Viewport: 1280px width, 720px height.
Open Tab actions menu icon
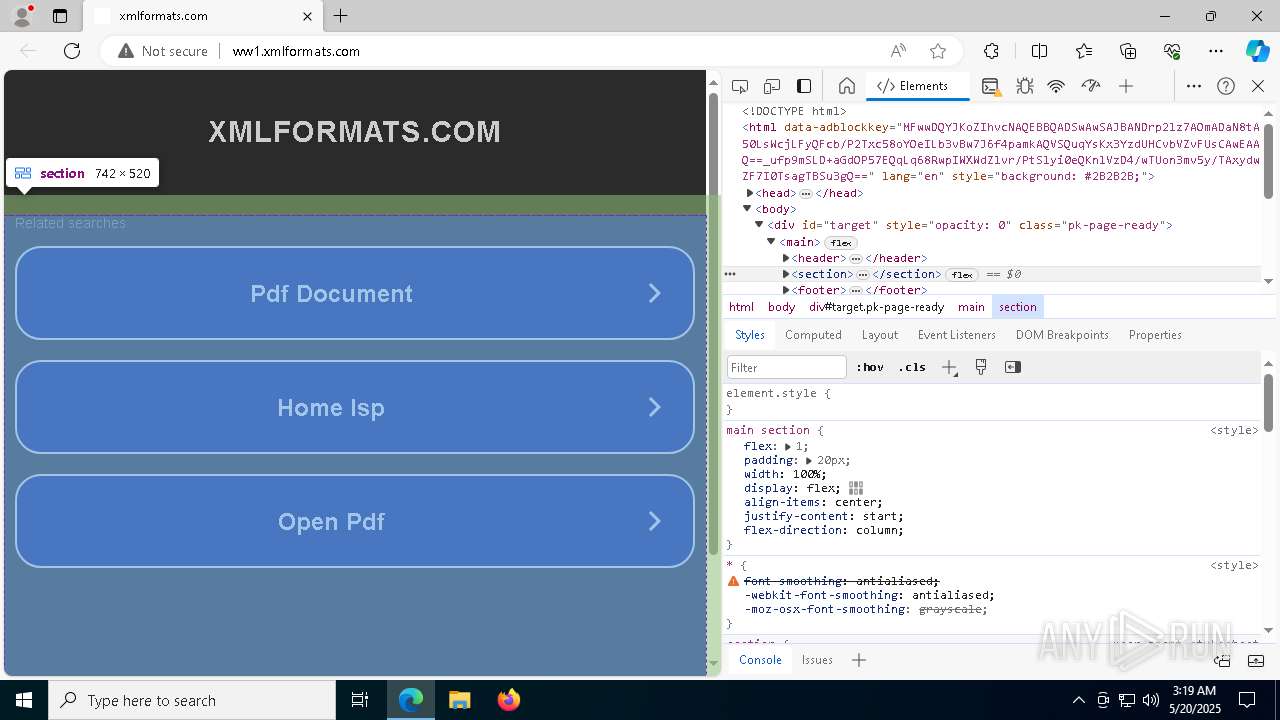click(x=60, y=16)
